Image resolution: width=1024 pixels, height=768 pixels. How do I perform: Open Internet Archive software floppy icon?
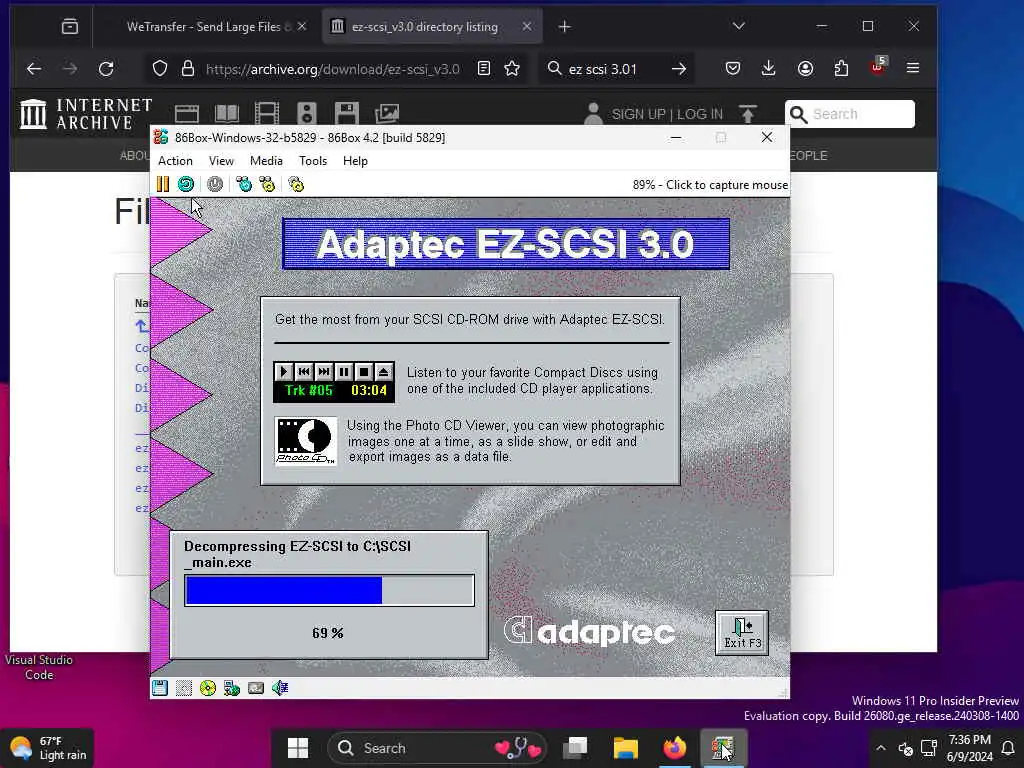(347, 114)
